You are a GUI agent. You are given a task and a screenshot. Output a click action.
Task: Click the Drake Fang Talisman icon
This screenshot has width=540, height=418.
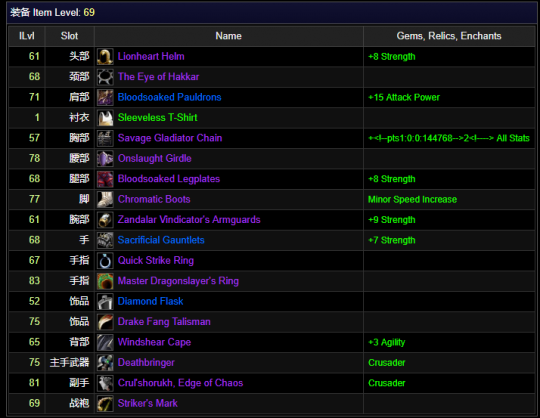click(105, 322)
